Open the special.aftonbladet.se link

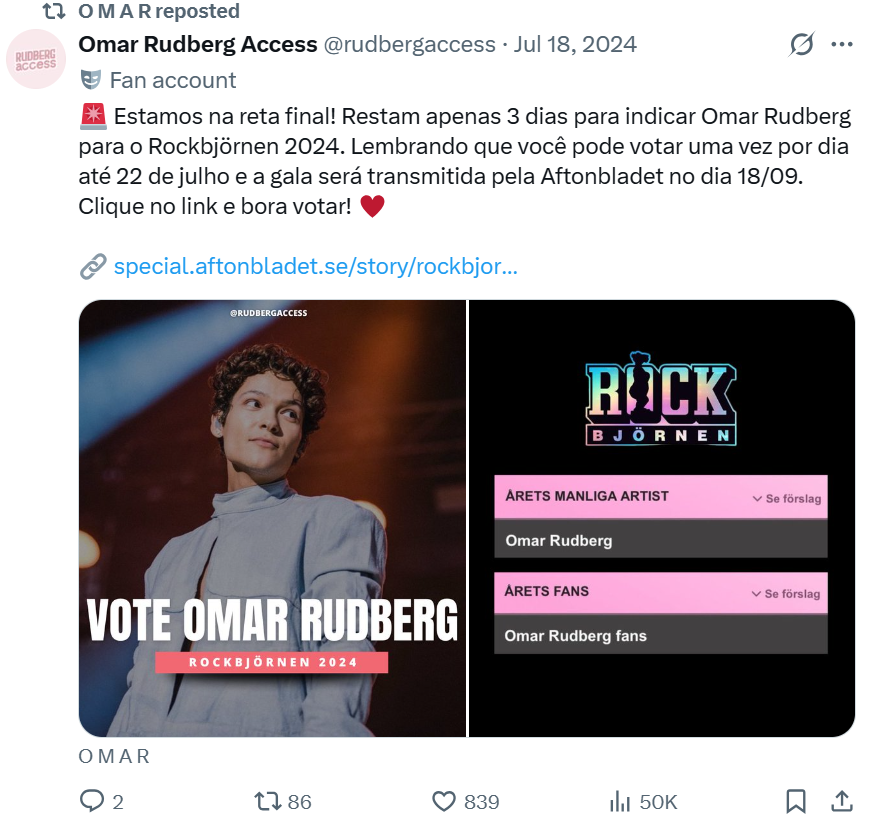(315, 267)
